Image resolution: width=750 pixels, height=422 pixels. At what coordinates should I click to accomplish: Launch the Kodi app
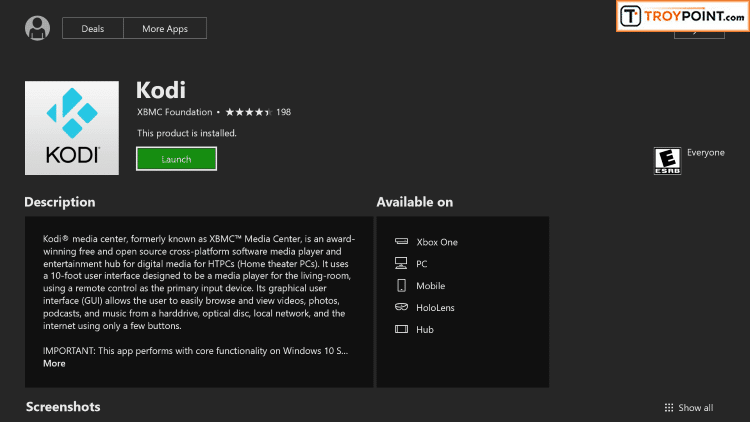coord(176,159)
